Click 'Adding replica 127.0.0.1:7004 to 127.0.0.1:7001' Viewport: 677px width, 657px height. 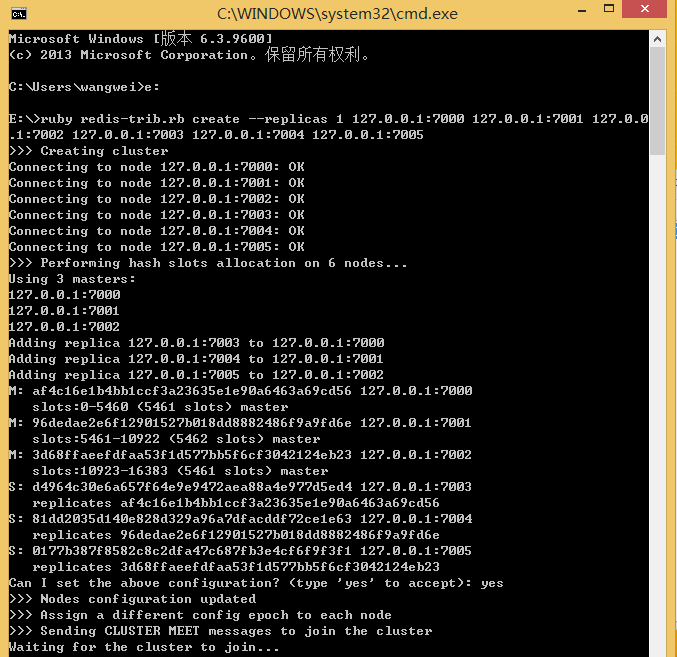point(196,359)
